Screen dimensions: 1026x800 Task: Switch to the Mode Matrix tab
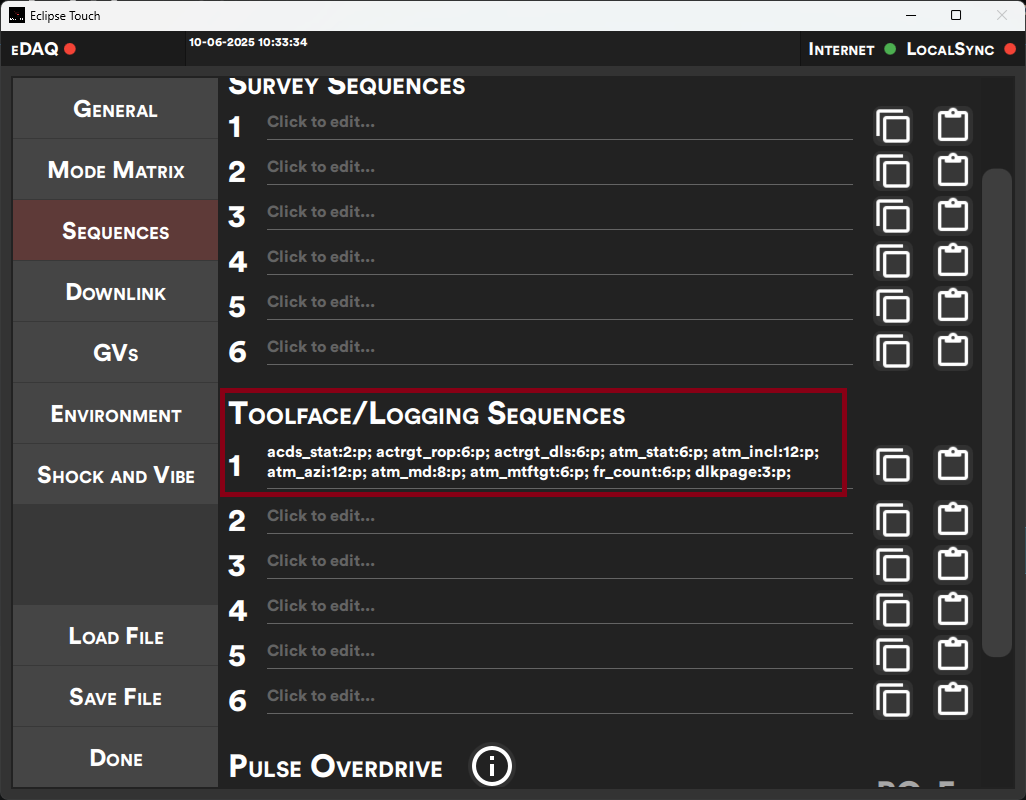(x=114, y=170)
